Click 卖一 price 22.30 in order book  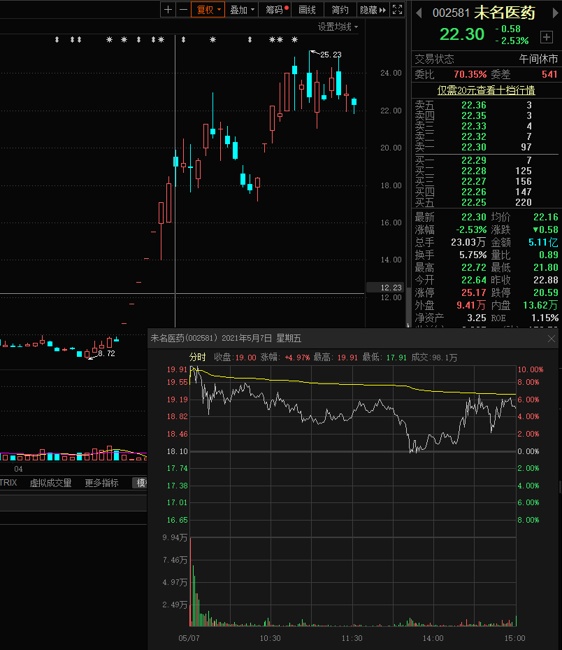474,147
